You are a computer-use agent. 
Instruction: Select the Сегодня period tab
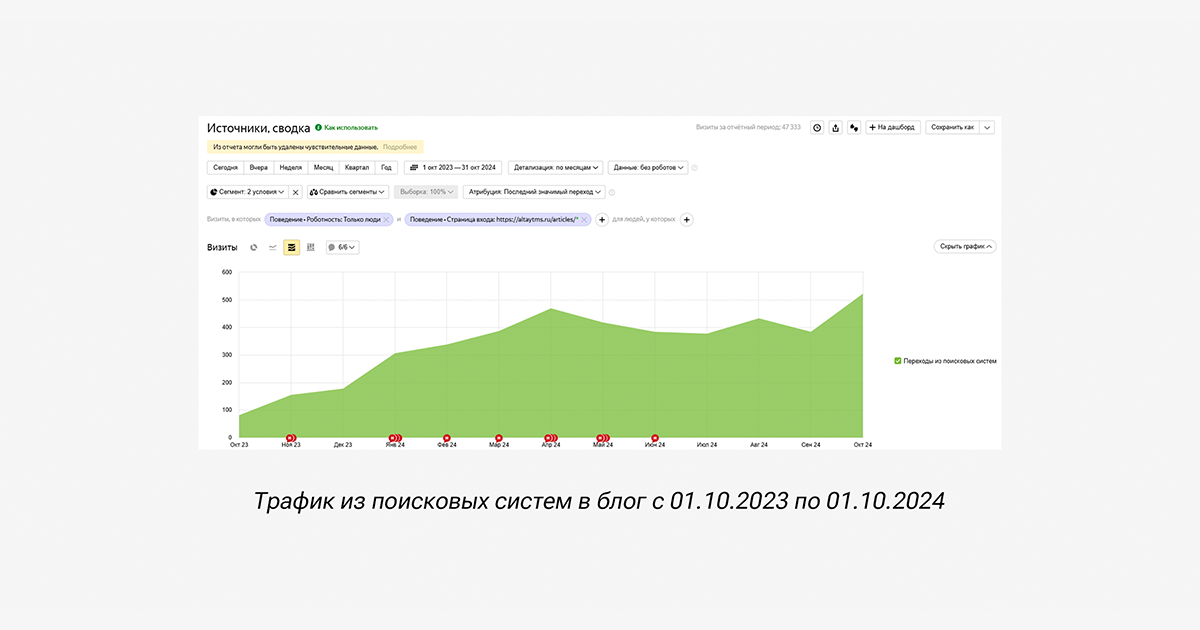tap(225, 168)
